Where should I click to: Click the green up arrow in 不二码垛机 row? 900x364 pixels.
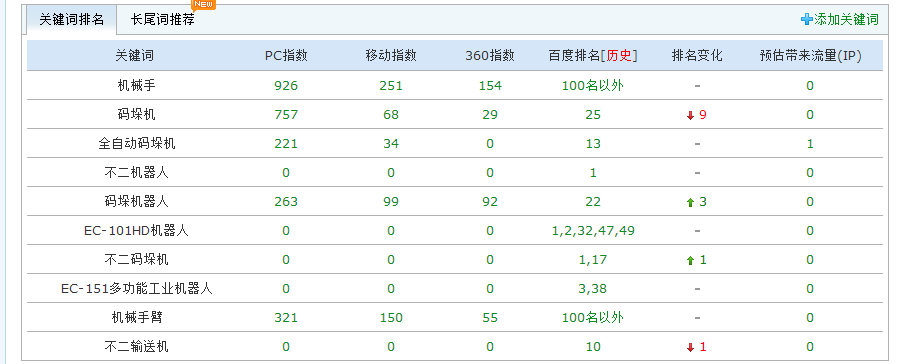pyautogui.click(x=690, y=261)
